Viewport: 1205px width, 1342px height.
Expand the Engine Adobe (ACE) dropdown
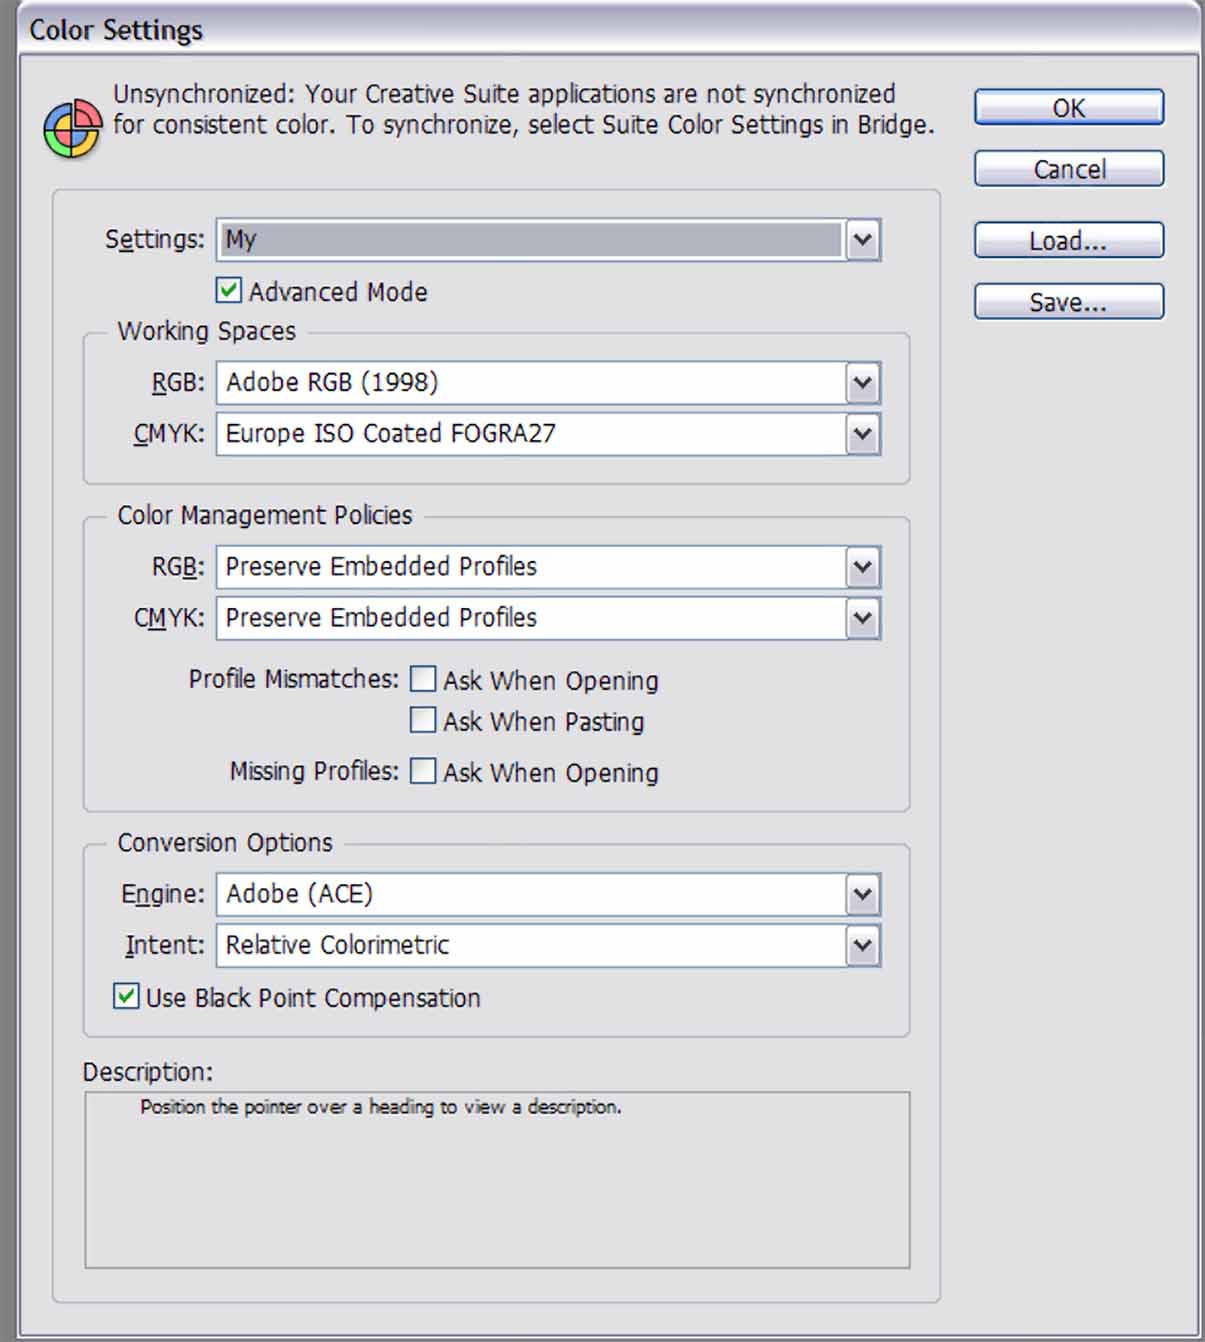[x=548, y=894]
